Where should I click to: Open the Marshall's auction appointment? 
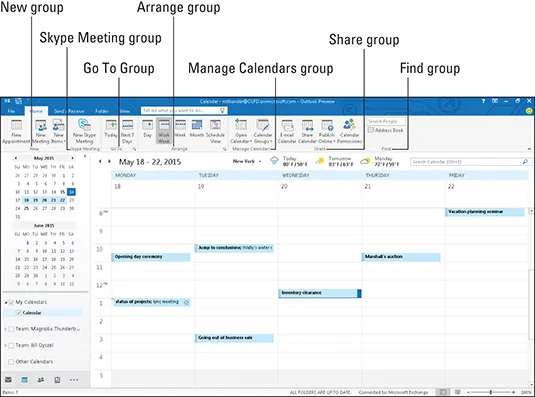401,257
